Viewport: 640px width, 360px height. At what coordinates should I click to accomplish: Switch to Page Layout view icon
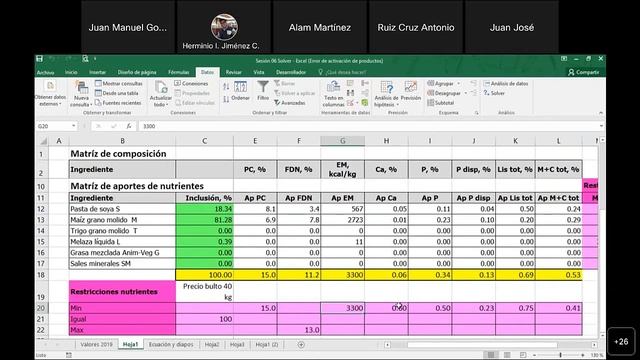(x=507, y=355)
